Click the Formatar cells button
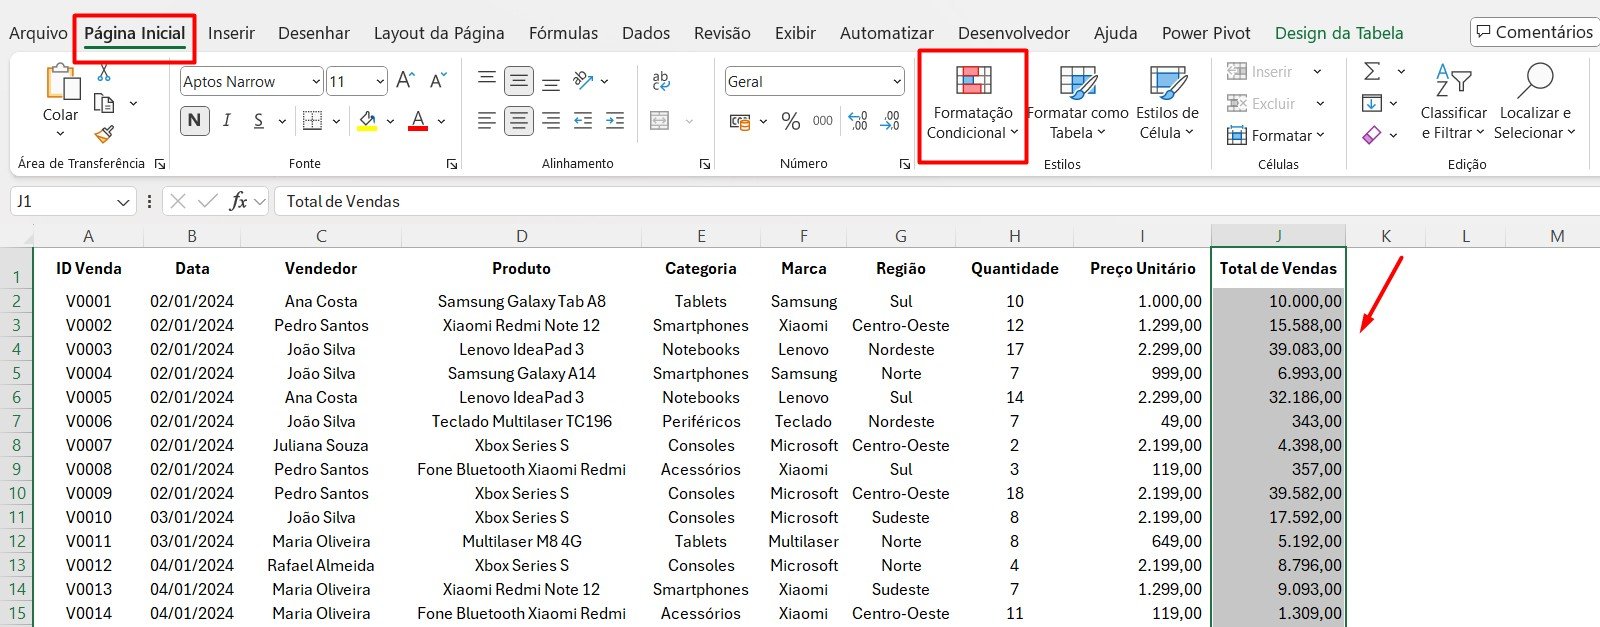1600x627 pixels. point(1275,136)
